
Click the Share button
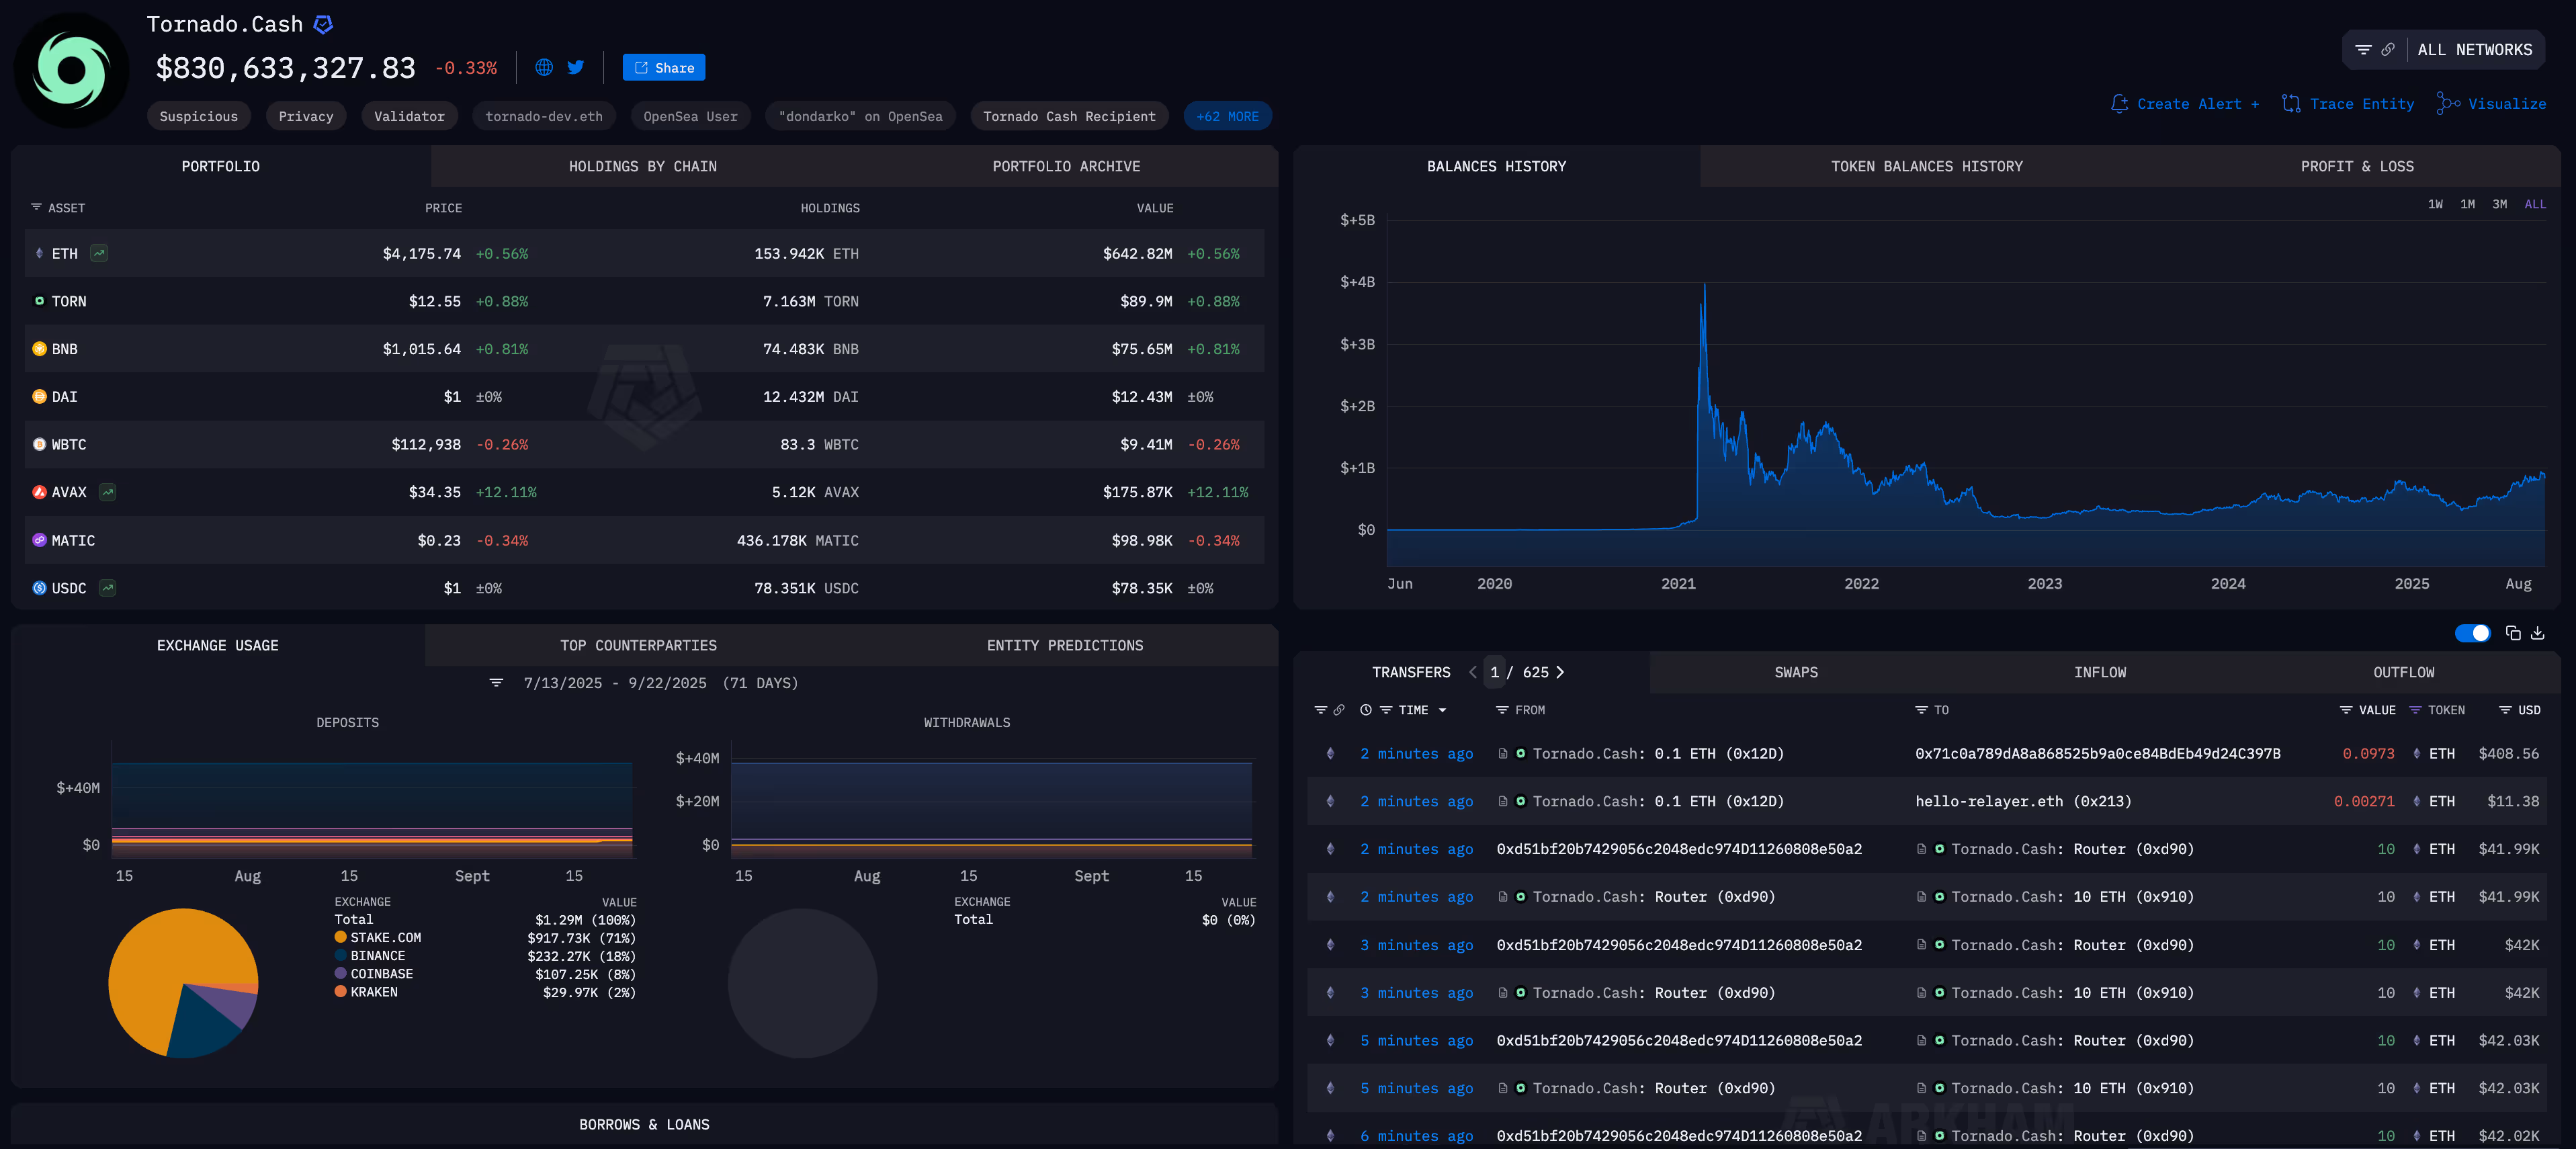[663, 67]
